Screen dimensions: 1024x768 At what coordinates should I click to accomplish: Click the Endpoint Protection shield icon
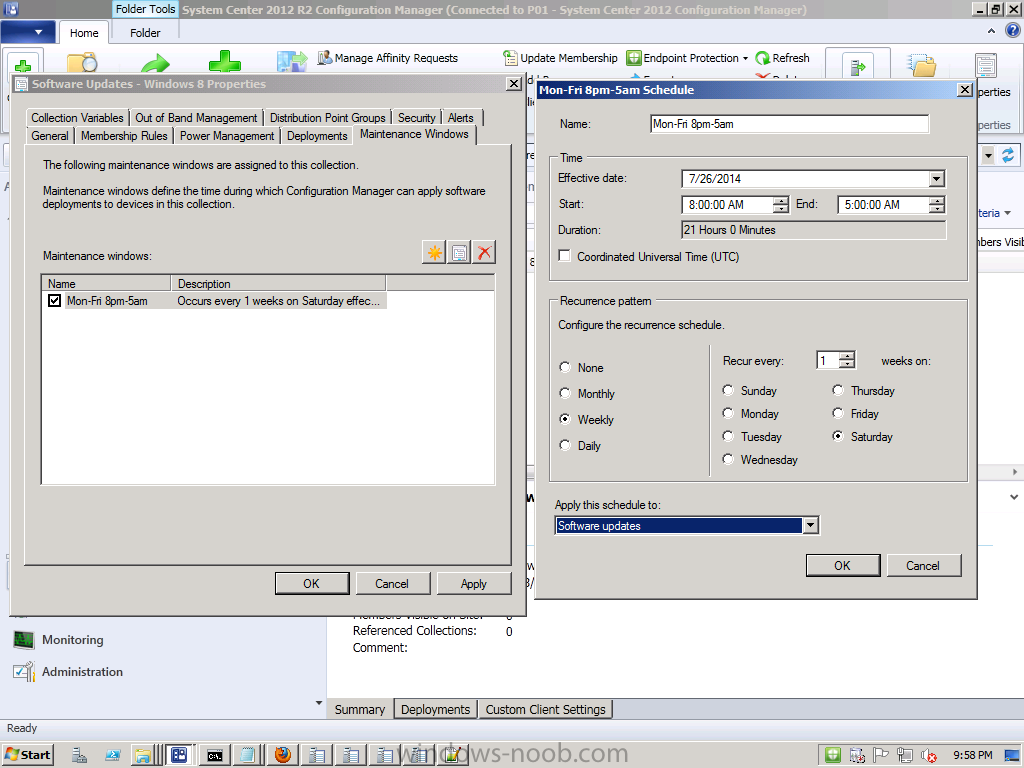(633, 58)
